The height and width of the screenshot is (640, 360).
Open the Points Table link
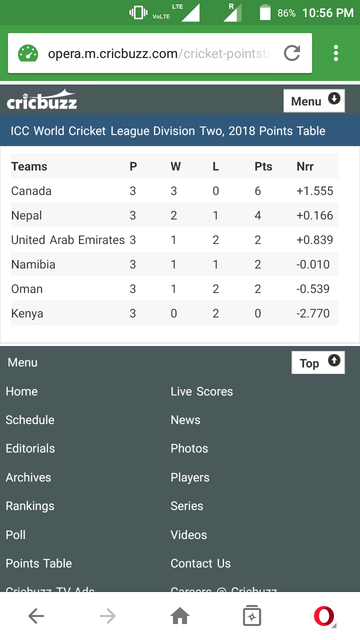tap(39, 563)
